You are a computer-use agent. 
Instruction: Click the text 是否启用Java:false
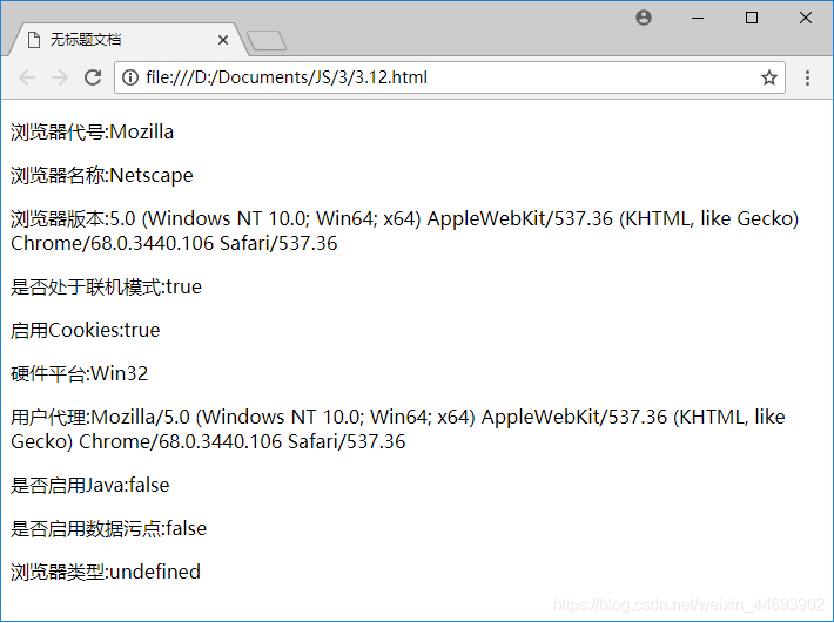90,485
